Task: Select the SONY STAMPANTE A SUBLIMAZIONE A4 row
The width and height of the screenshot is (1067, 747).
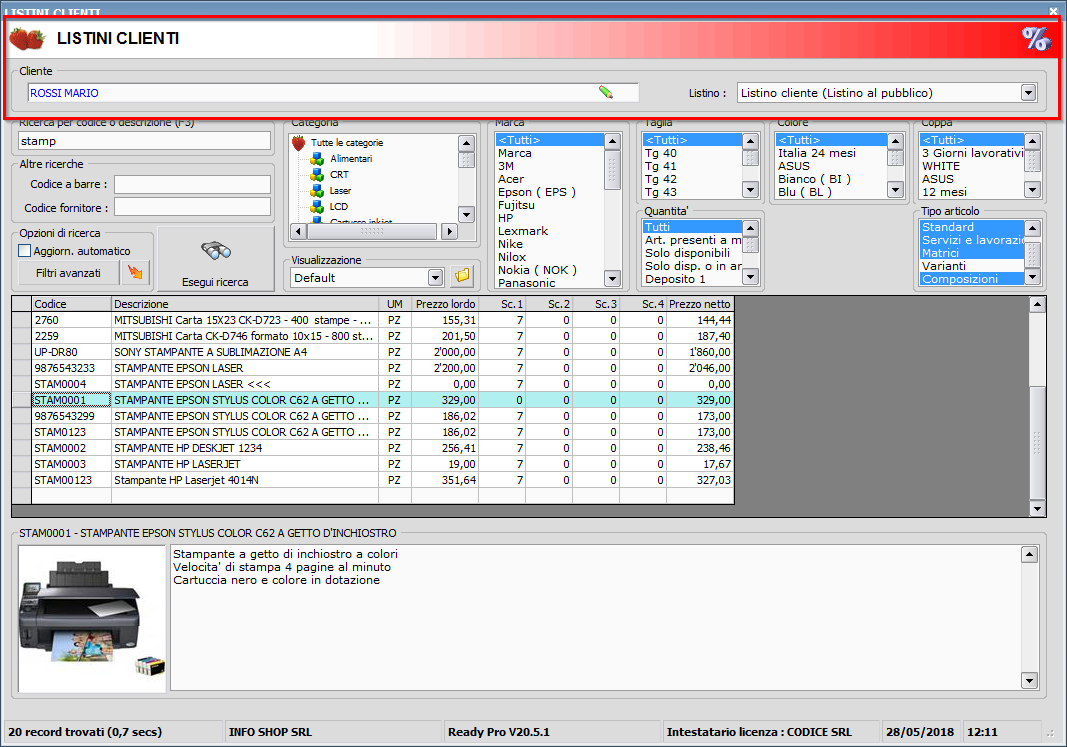Action: click(x=373, y=352)
